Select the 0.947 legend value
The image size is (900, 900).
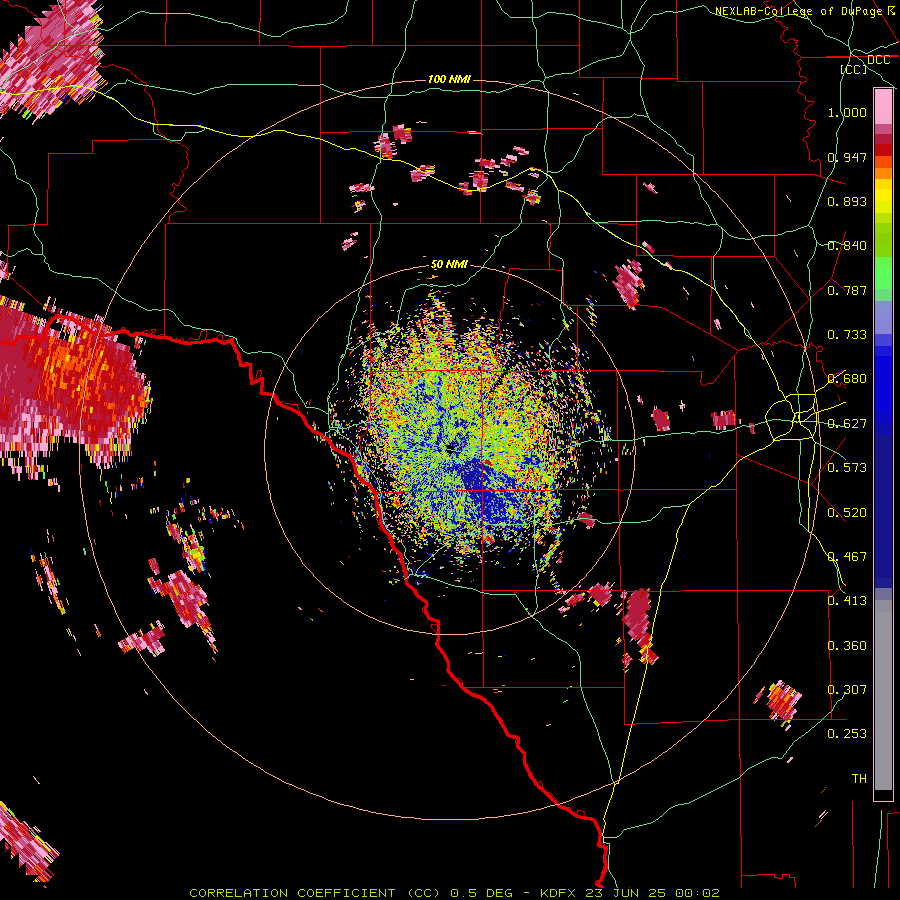pyautogui.click(x=847, y=157)
